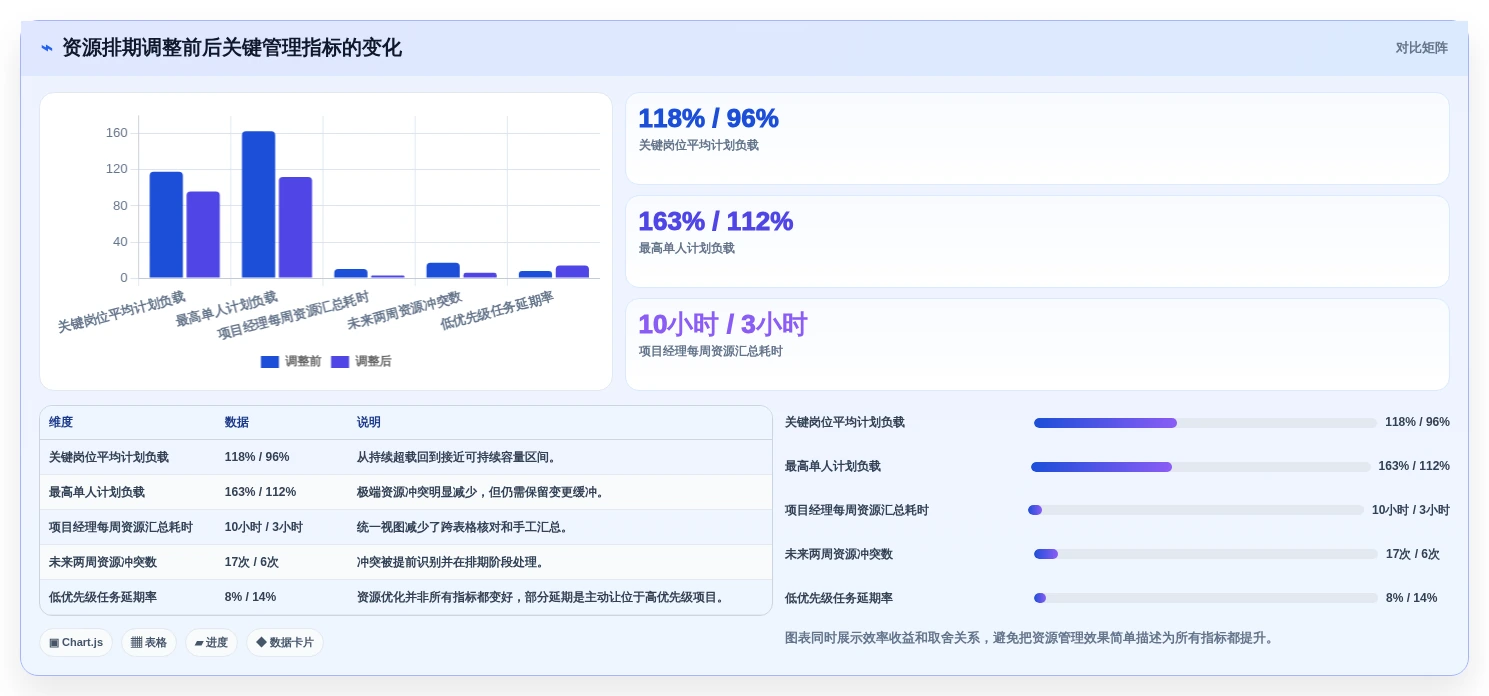Click the 关键岗位平均计划负载 progress bar

point(1205,423)
